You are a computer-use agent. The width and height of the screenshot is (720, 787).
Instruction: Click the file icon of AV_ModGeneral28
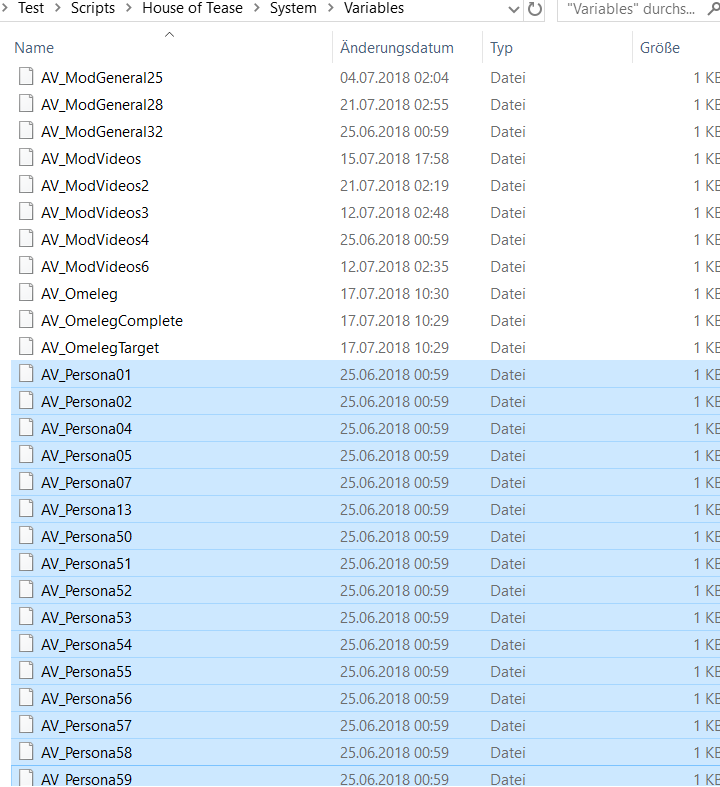pyautogui.click(x=26, y=103)
